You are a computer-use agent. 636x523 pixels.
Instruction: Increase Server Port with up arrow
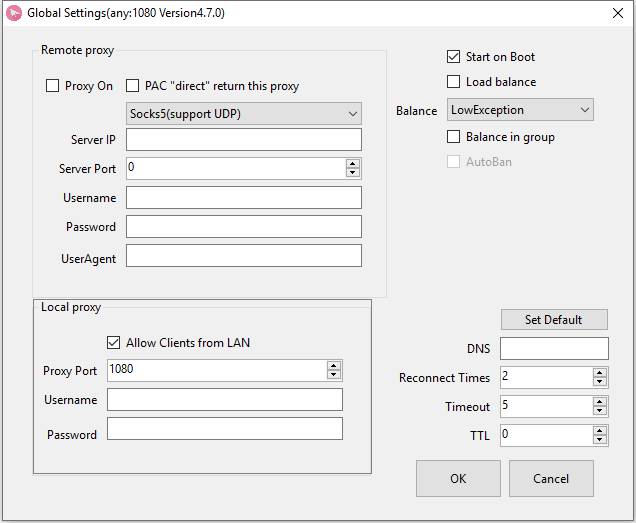352,163
